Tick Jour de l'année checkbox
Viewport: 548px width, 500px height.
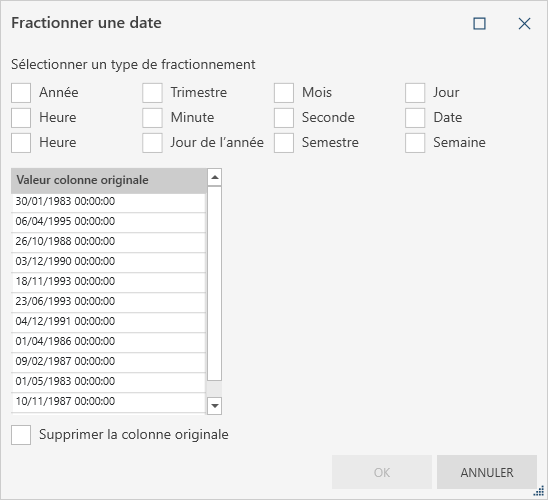pos(152,143)
